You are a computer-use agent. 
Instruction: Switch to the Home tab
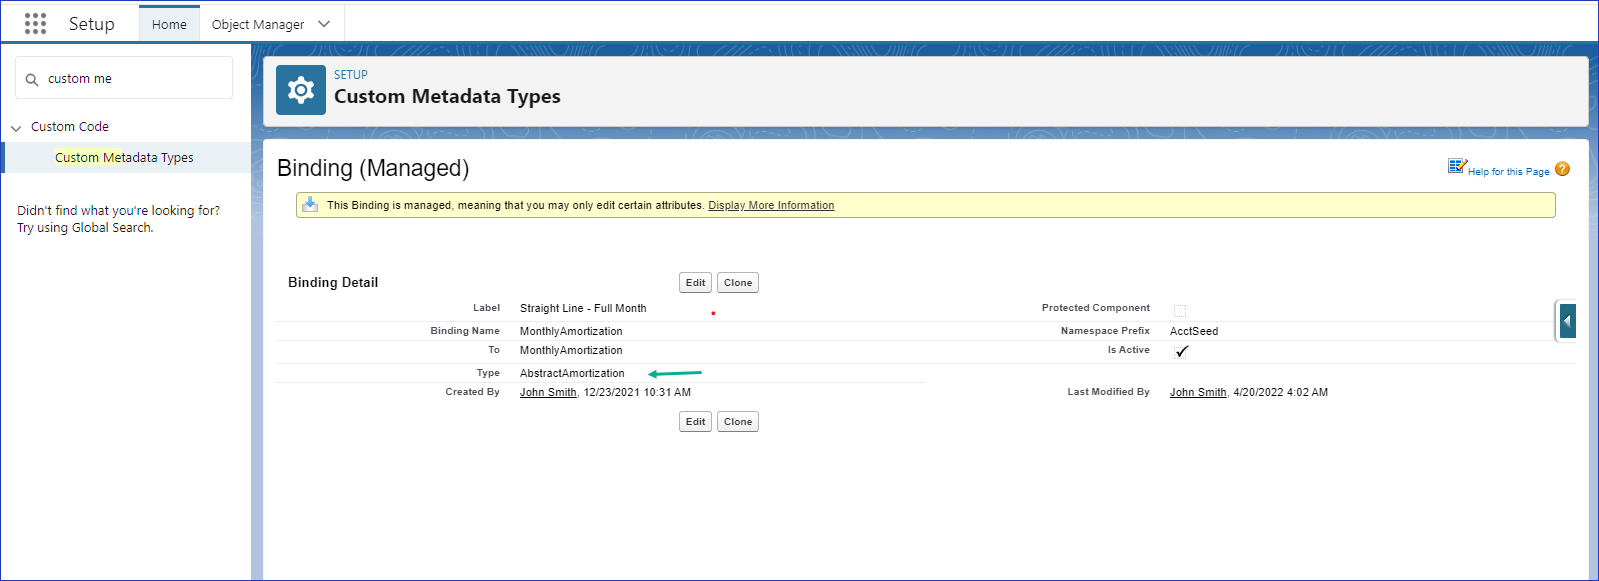(x=169, y=24)
